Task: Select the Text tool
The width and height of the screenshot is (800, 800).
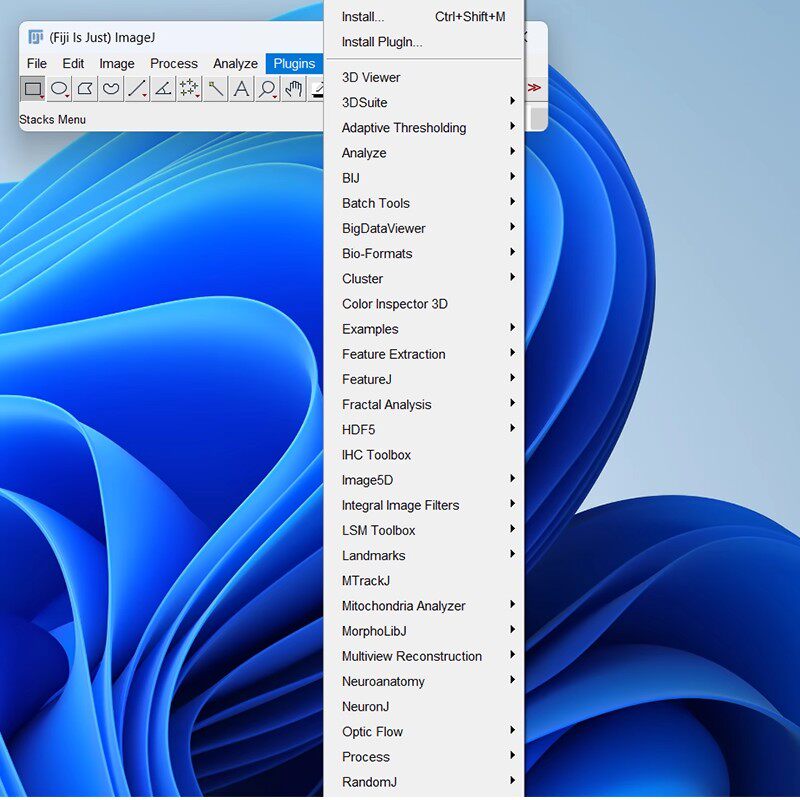Action: [241, 89]
